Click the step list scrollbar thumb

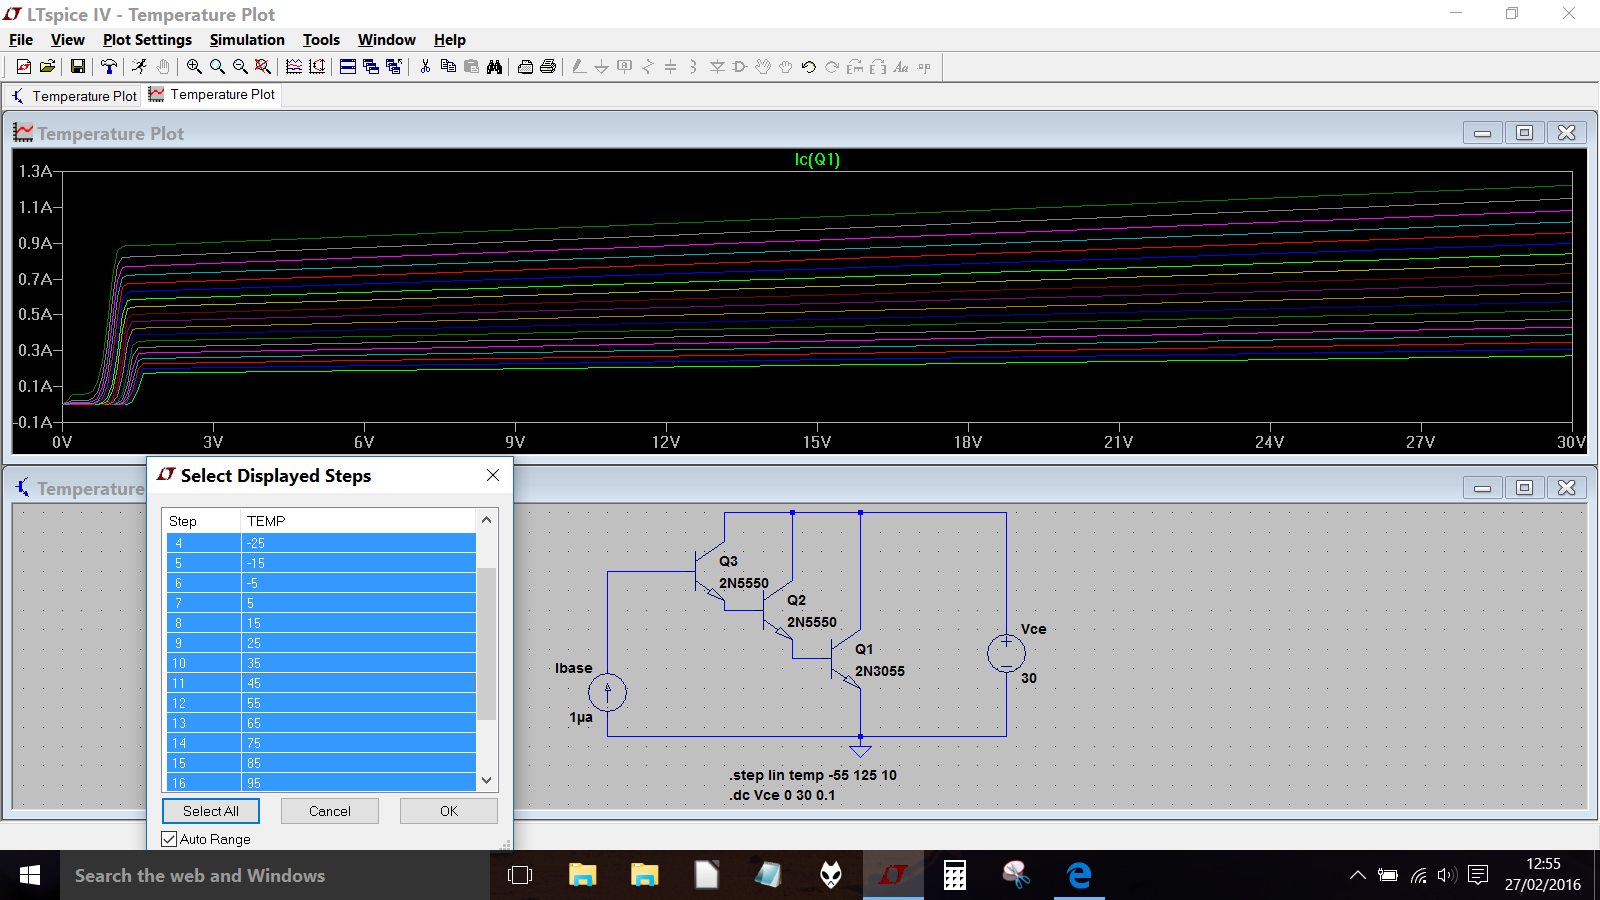pos(486,643)
